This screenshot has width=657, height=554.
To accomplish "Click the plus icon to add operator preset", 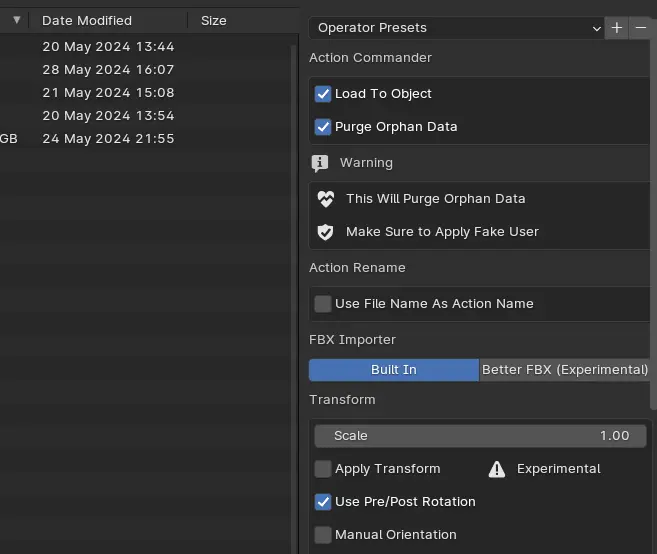I will (617, 28).
